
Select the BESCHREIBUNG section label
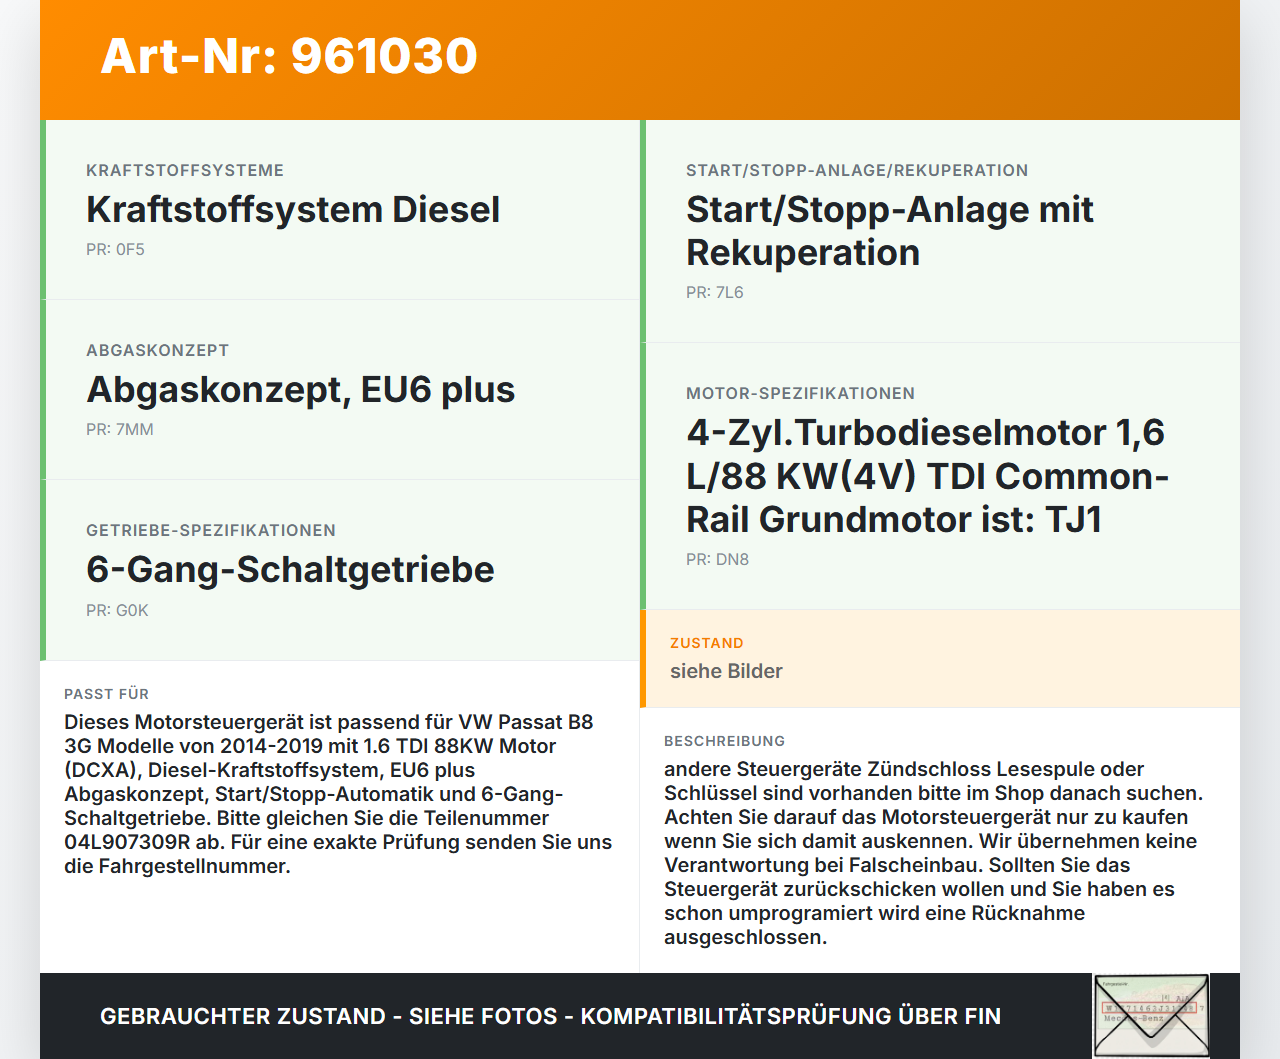pyautogui.click(x=725, y=741)
